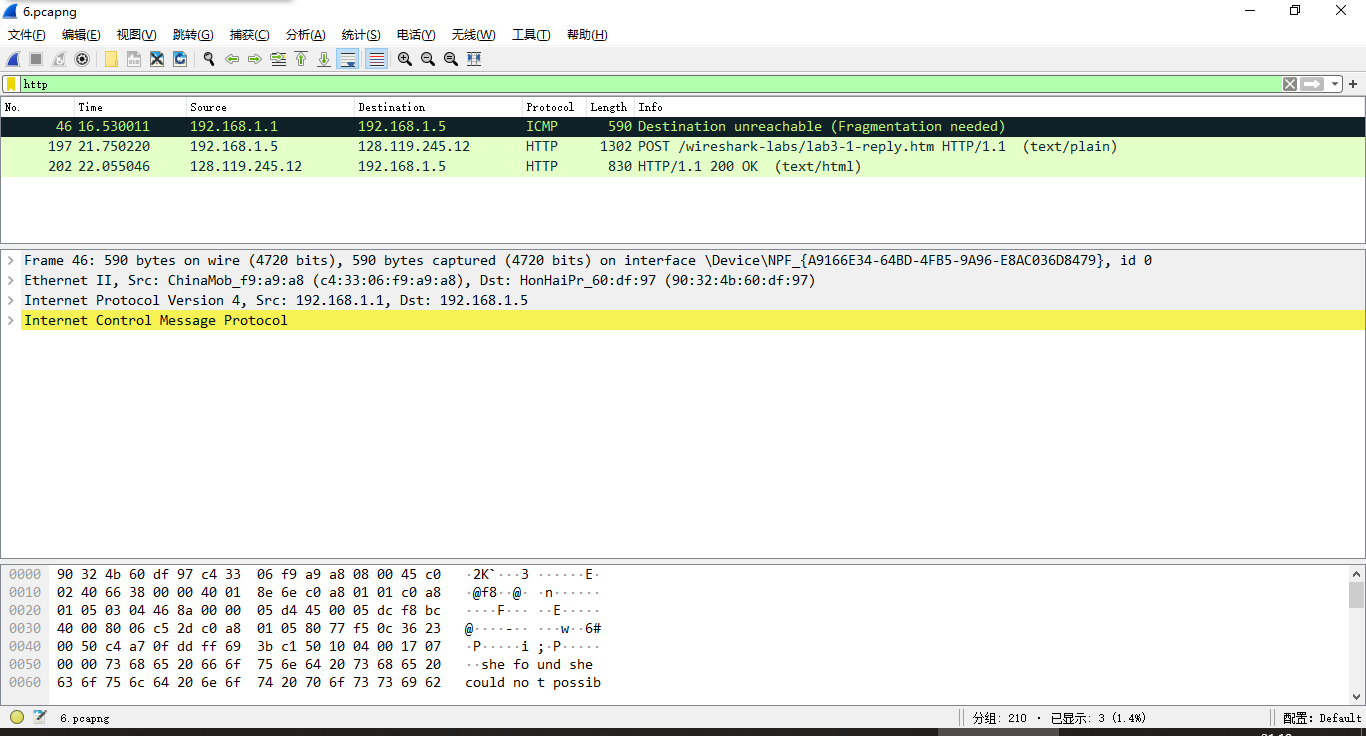Click the reload capture file icon
Image resolution: width=1366 pixels, height=736 pixels.
(180, 59)
